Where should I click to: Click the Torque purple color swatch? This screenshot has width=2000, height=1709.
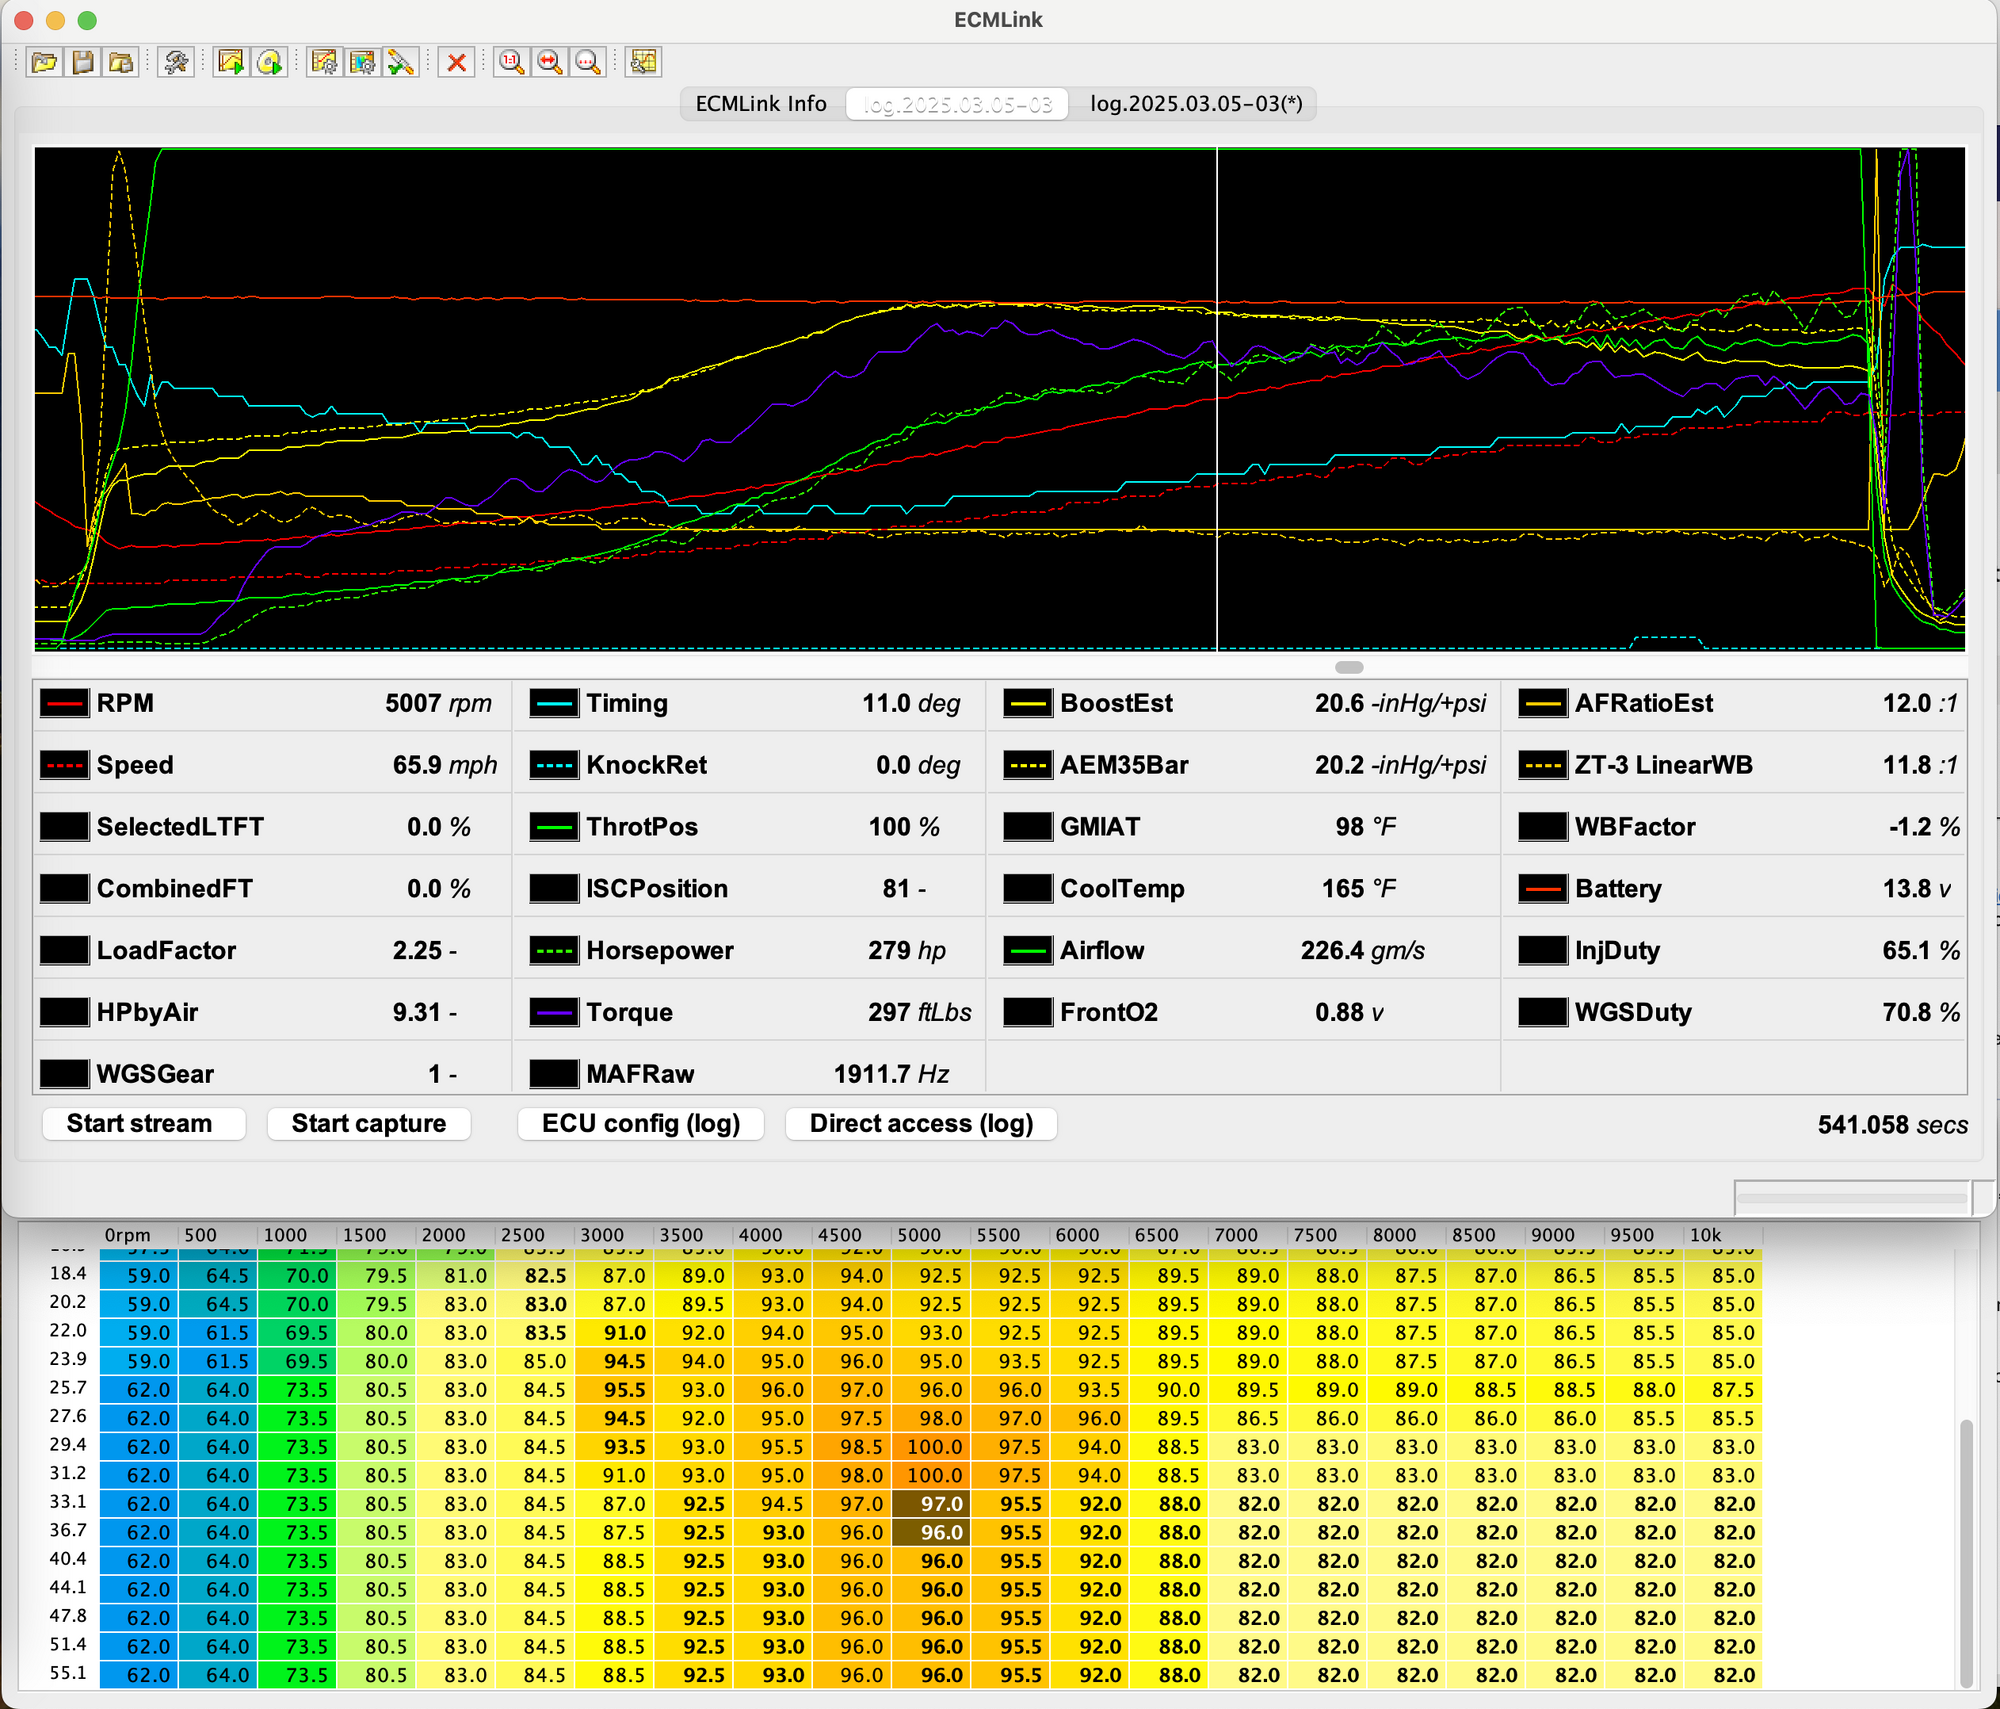coord(554,1013)
